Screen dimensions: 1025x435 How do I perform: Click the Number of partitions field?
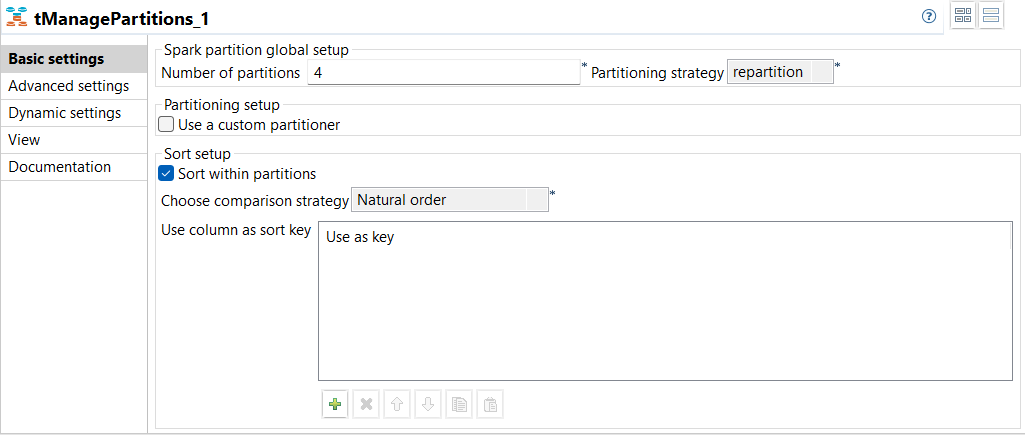443,72
